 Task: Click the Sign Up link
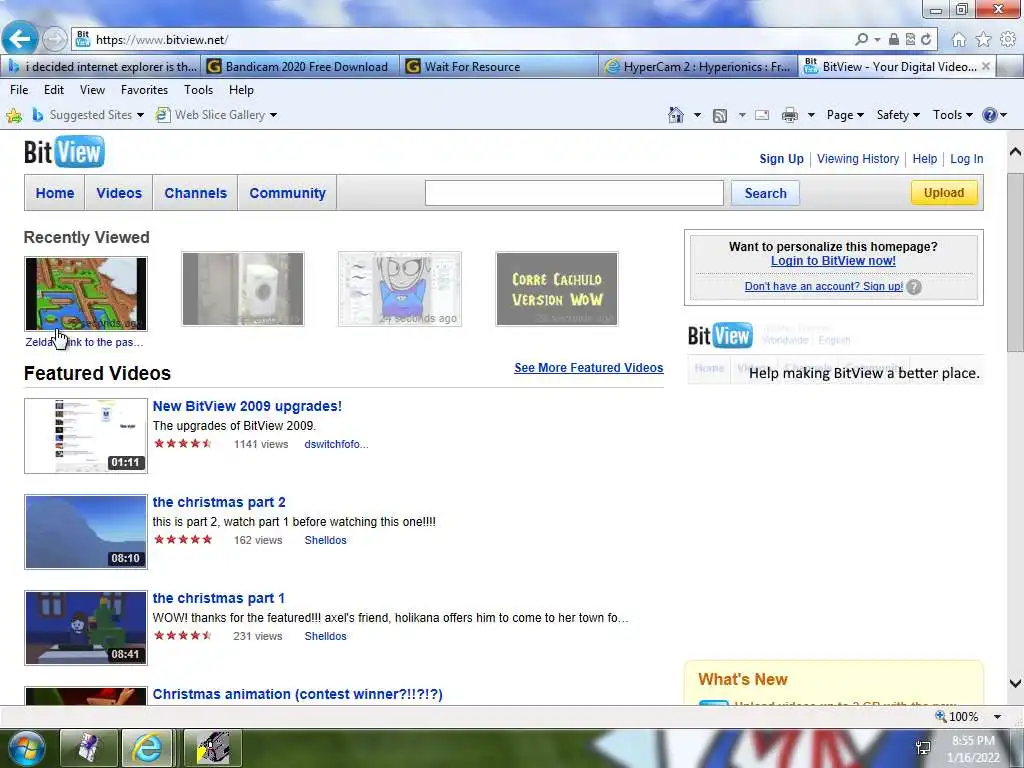(781, 159)
